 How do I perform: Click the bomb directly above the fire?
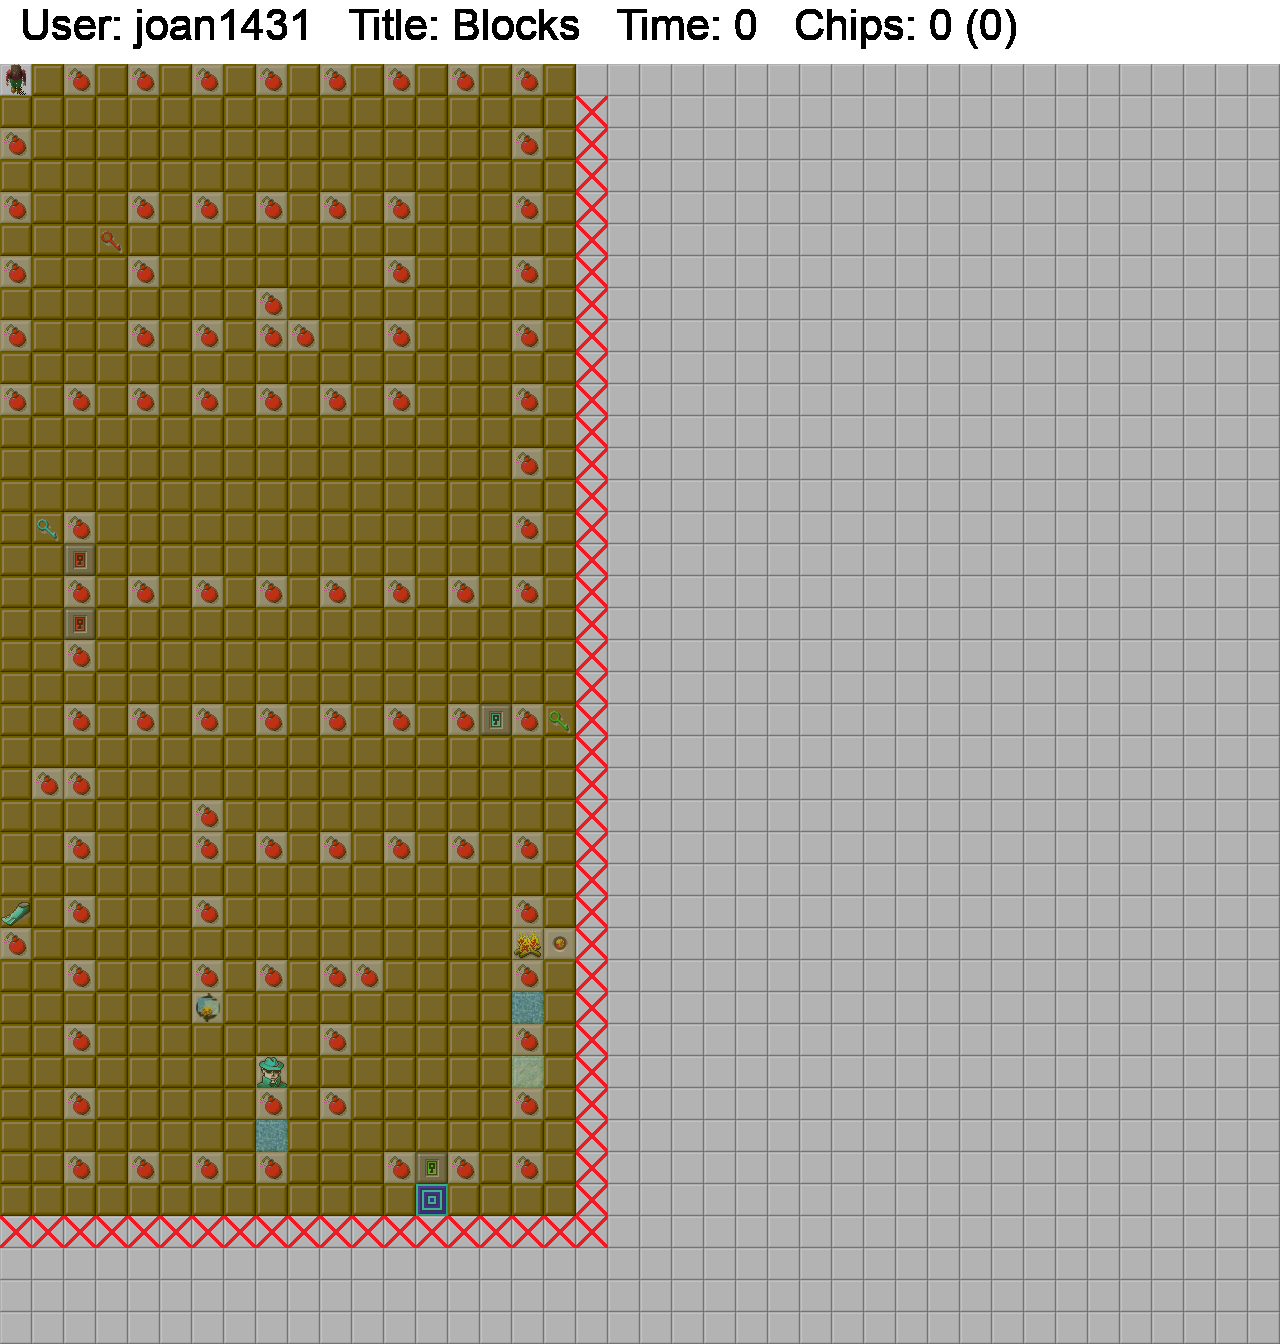coord(528,912)
